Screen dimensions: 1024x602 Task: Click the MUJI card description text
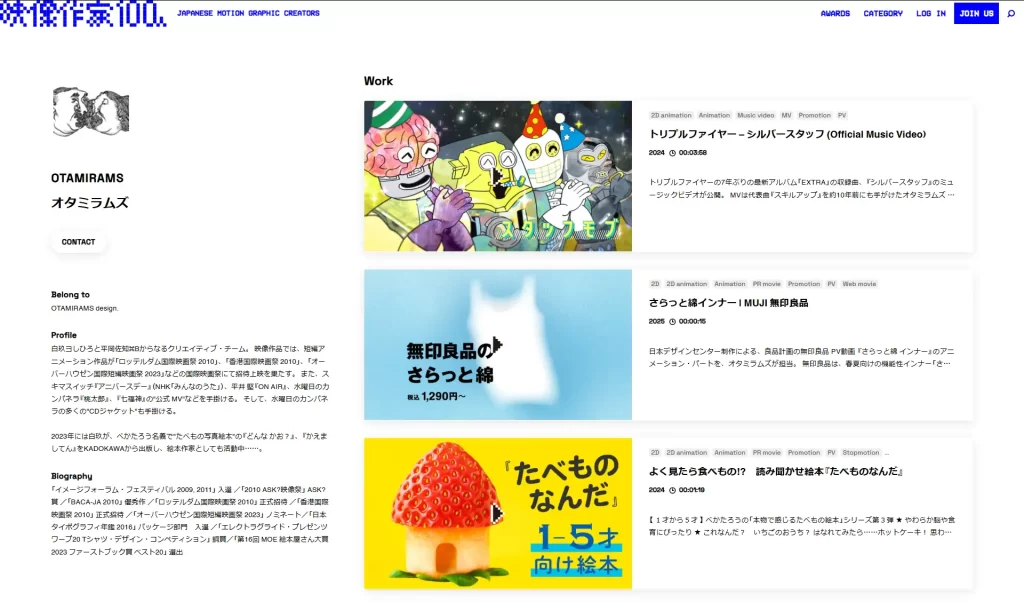(802, 357)
